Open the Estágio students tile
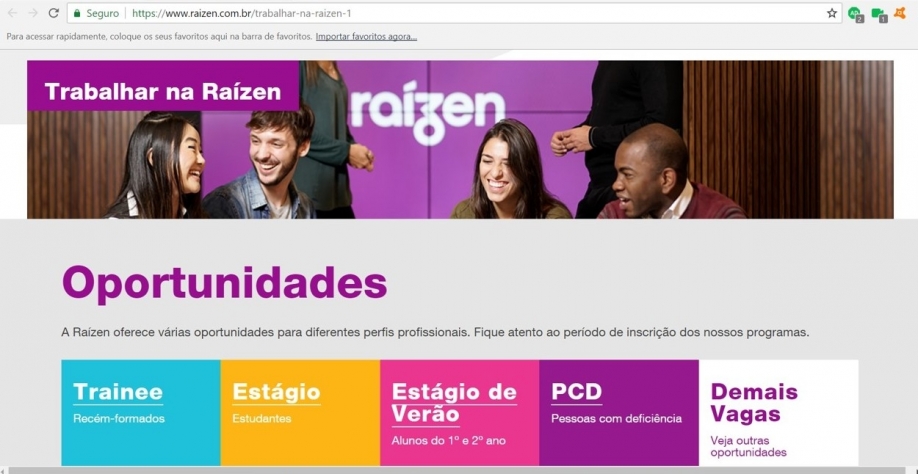Image resolution: width=918 pixels, height=474 pixels. tap(300, 413)
